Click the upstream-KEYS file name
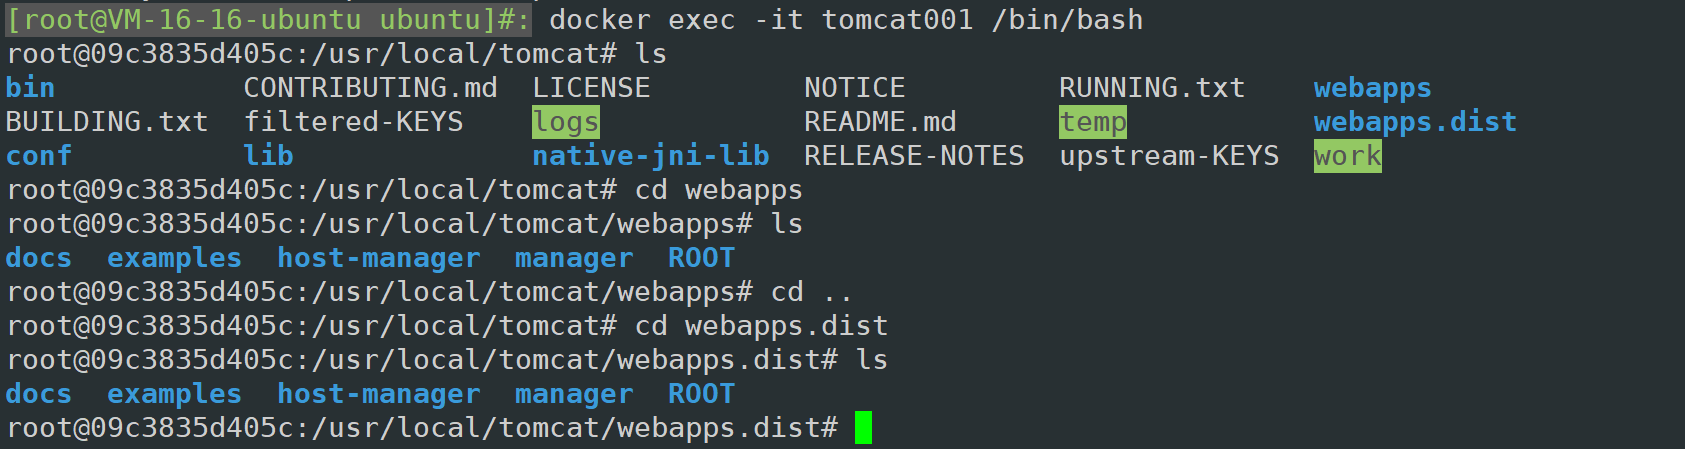 (x=1169, y=156)
